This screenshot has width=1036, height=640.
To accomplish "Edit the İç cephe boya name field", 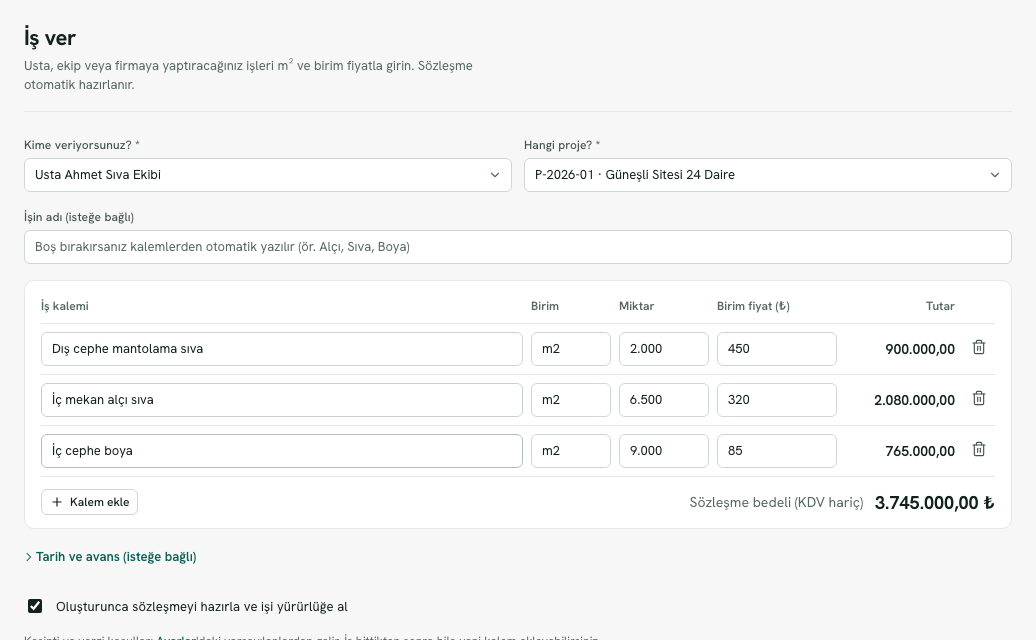I will 282,450.
